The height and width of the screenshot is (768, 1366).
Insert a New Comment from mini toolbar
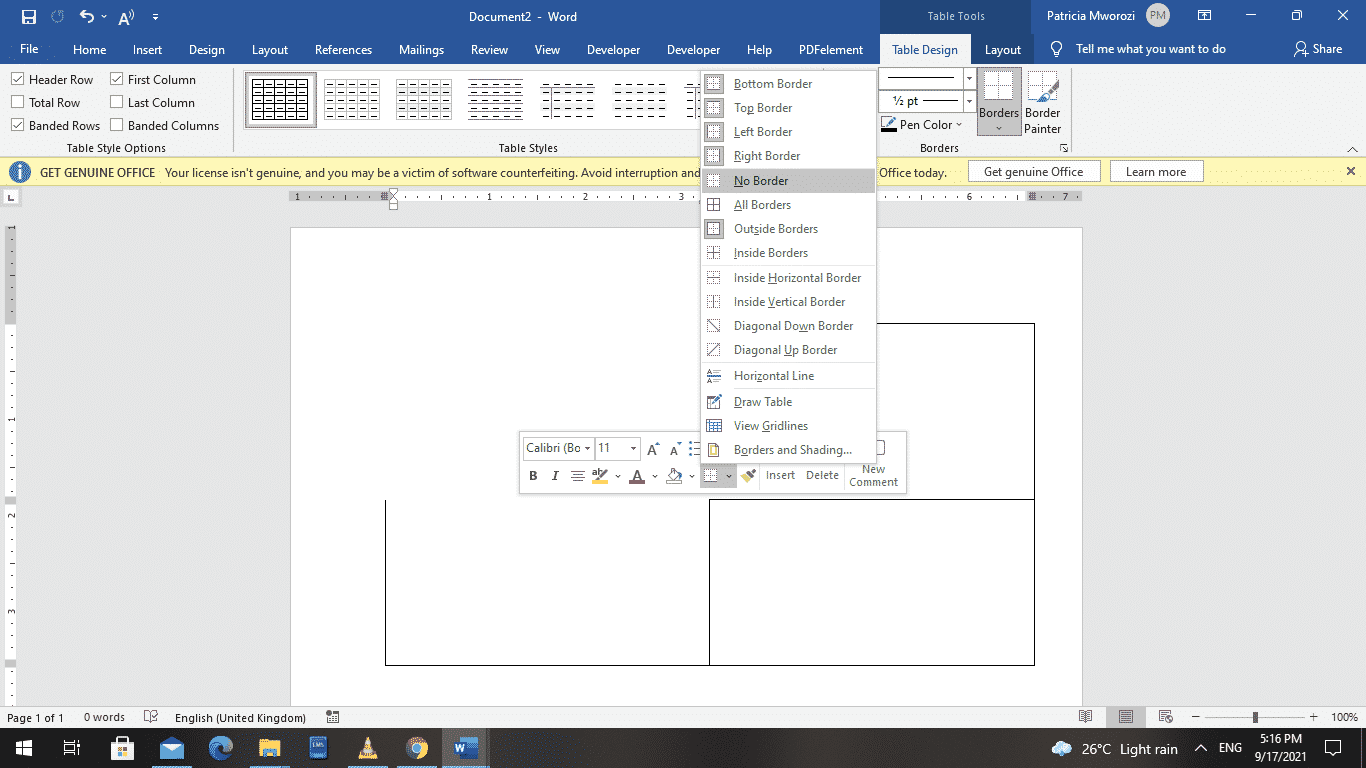tap(872, 474)
